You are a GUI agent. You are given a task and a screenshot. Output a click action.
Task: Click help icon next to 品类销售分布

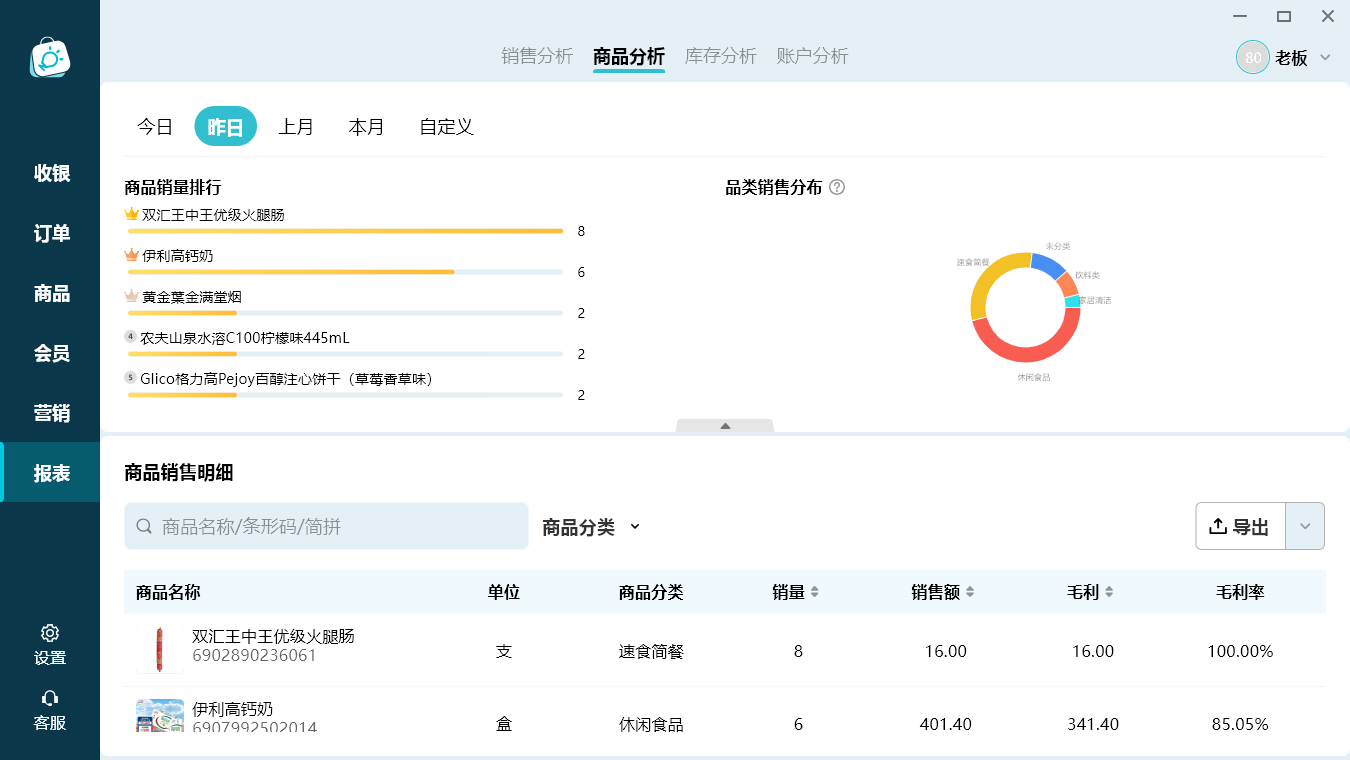tap(837, 187)
